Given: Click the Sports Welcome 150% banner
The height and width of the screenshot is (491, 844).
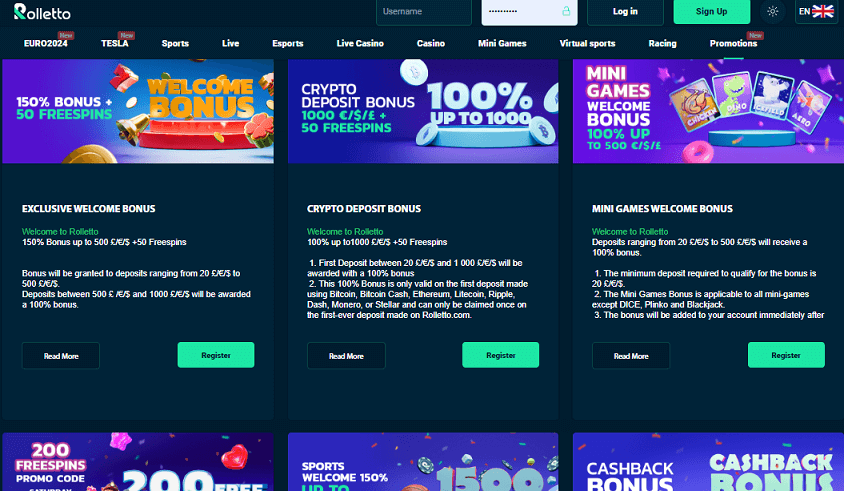Looking at the screenshot, I should pos(423,462).
